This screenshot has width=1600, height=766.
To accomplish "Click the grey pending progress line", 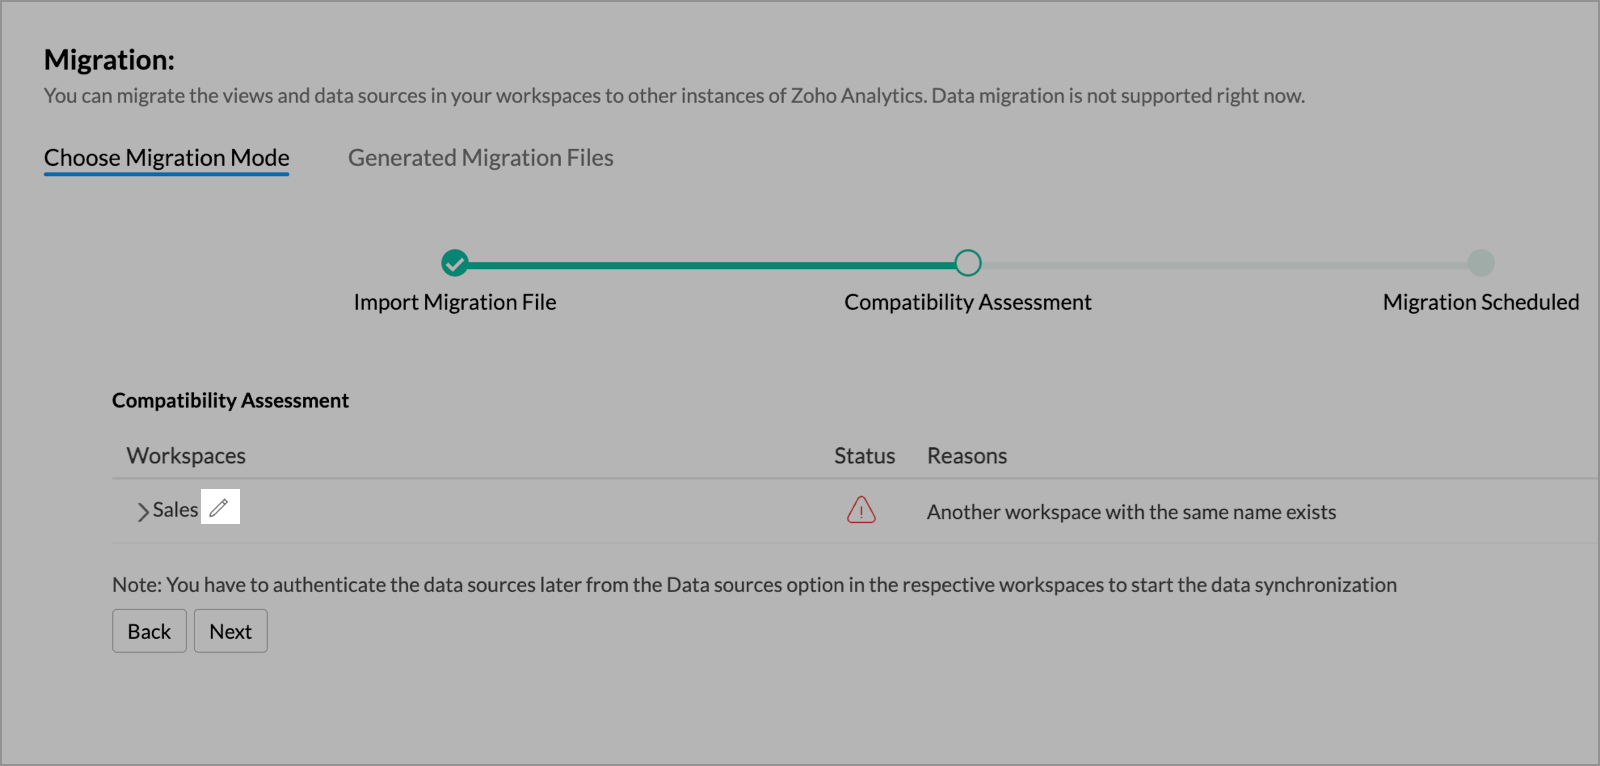I will click(x=1224, y=265).
